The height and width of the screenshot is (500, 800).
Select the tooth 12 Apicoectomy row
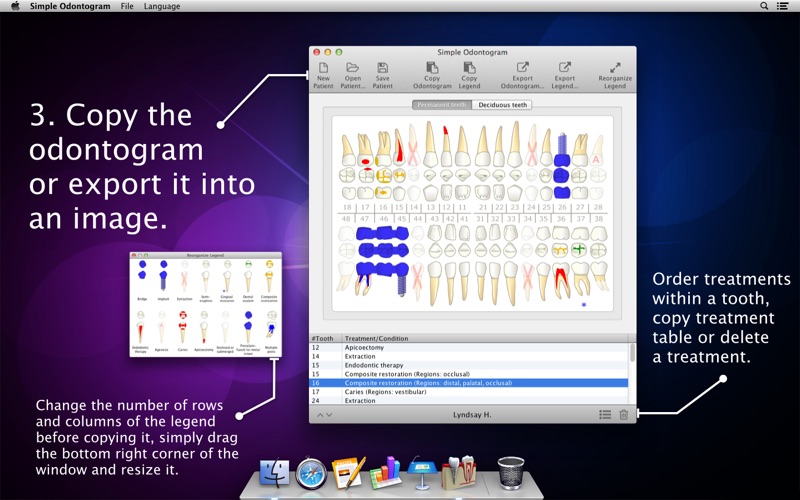click(x=469, y=347)
